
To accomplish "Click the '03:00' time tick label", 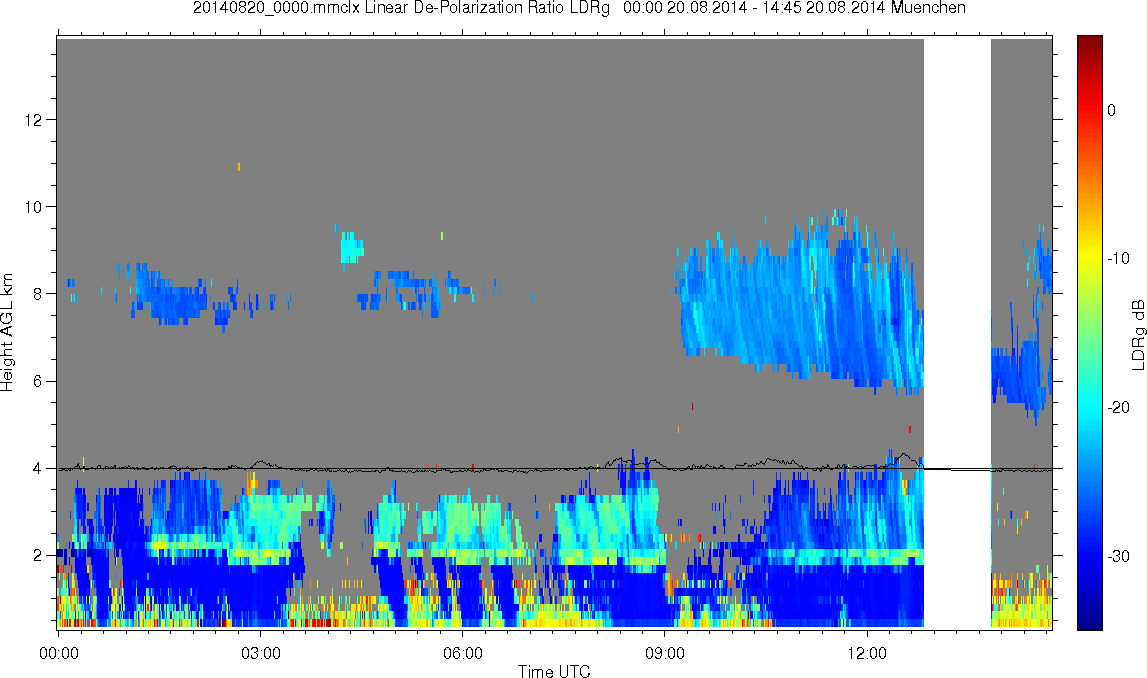I will click(260, 653).
